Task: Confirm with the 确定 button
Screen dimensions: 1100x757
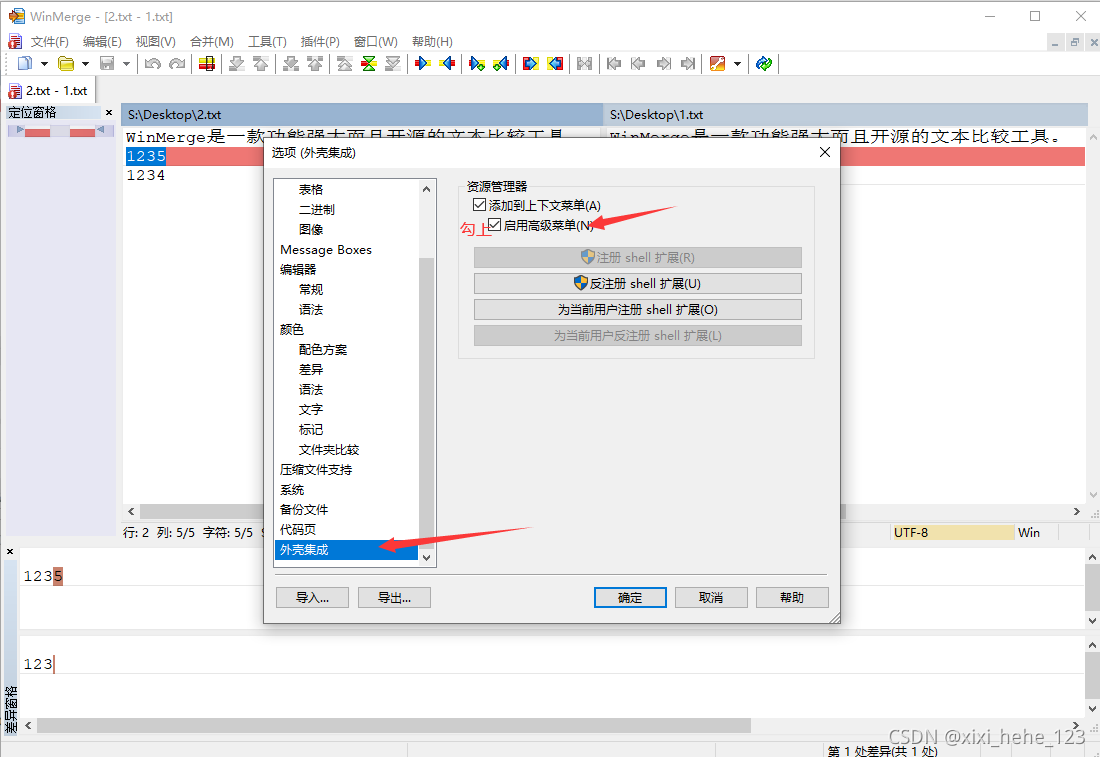Action: click(x=630, y=598)
